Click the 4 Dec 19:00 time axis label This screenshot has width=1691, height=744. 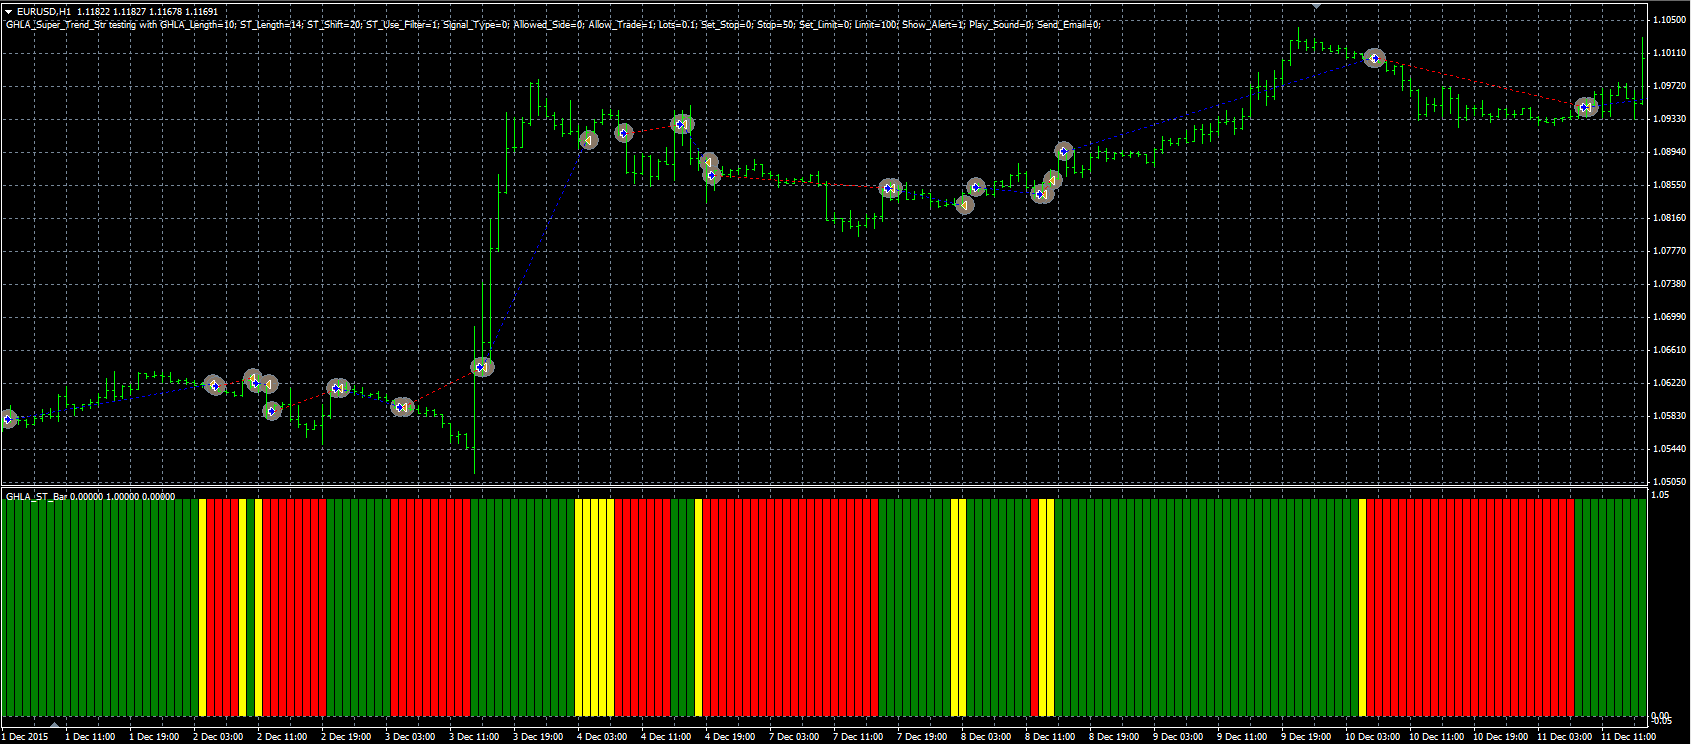730,737
